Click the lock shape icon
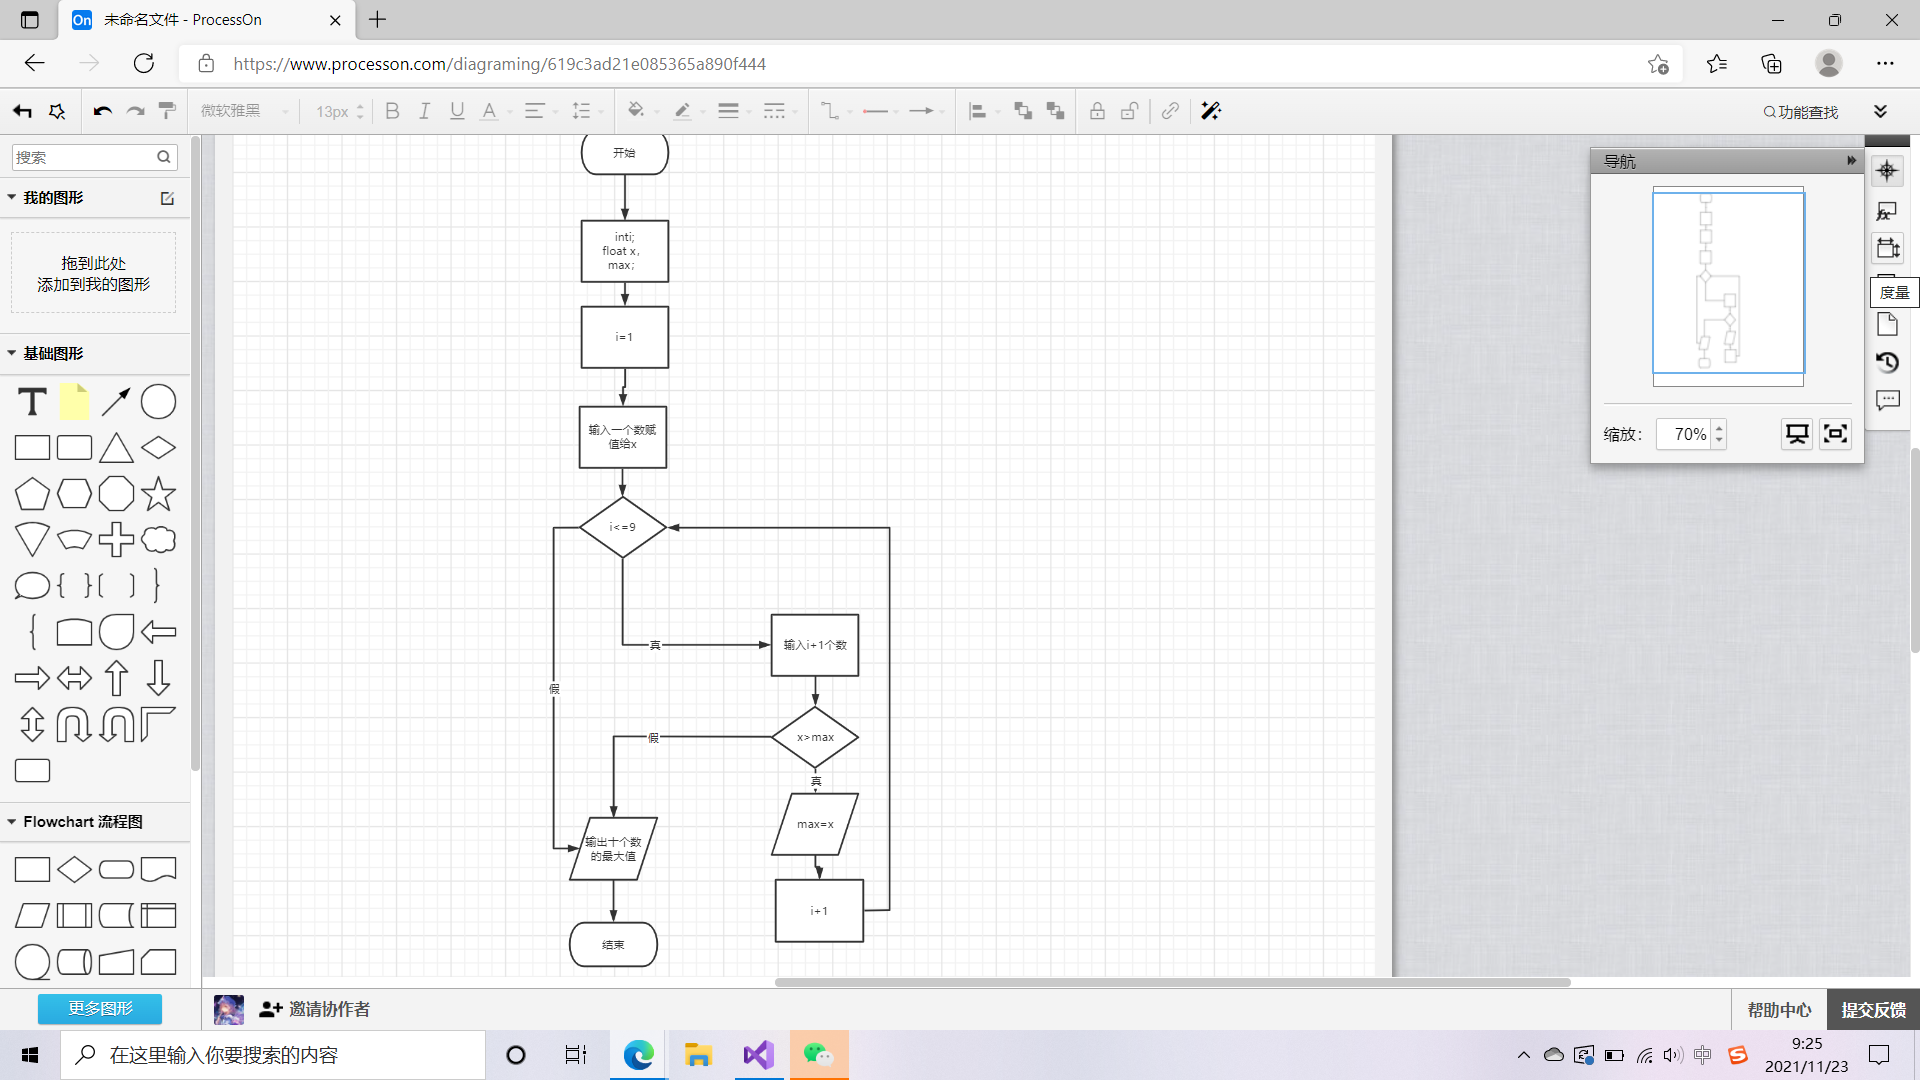 pyautogui.click(x=1097, y=111)
